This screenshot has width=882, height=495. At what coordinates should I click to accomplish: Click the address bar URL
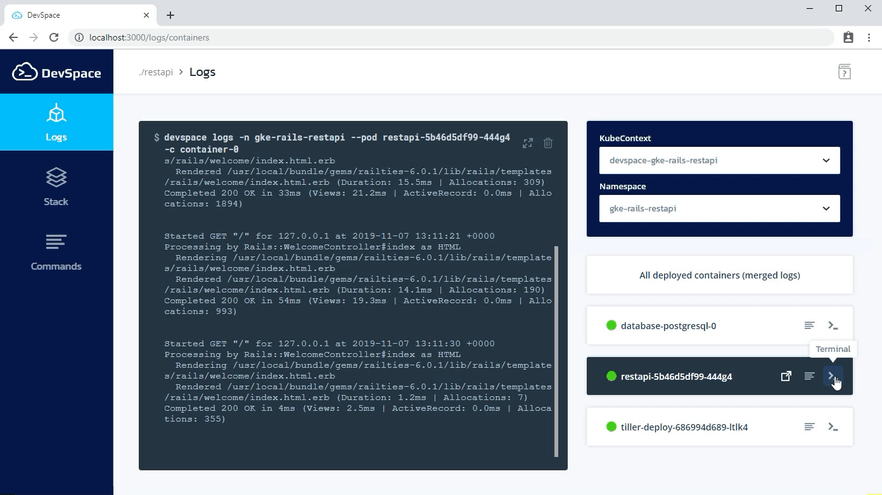(x=149, y=38)
